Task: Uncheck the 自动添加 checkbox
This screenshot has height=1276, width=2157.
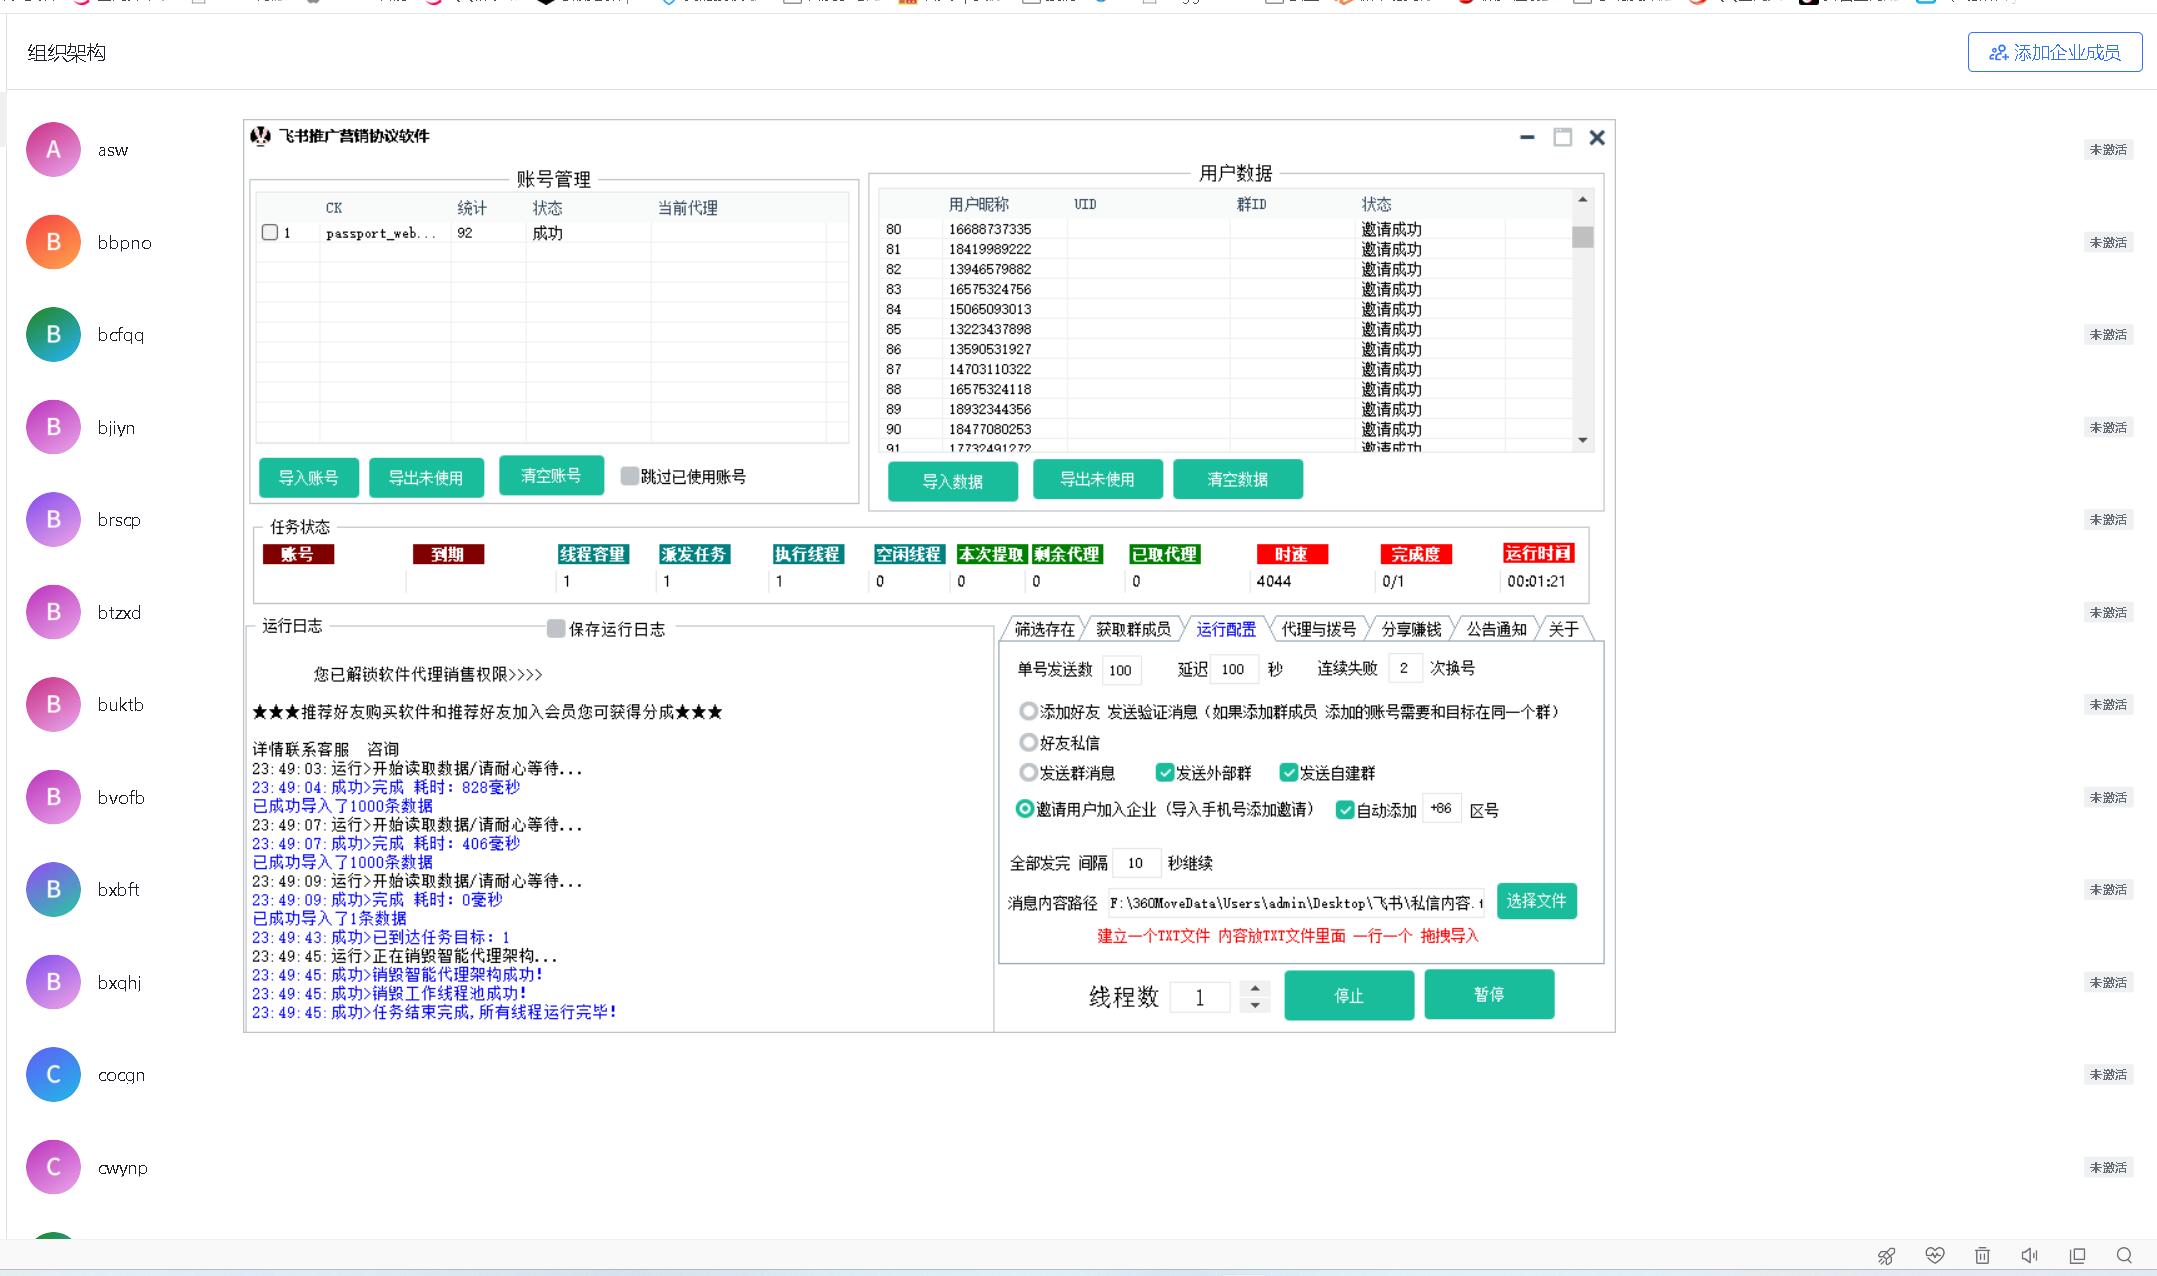Action: pyautogui.click(x=1345, y=810)
